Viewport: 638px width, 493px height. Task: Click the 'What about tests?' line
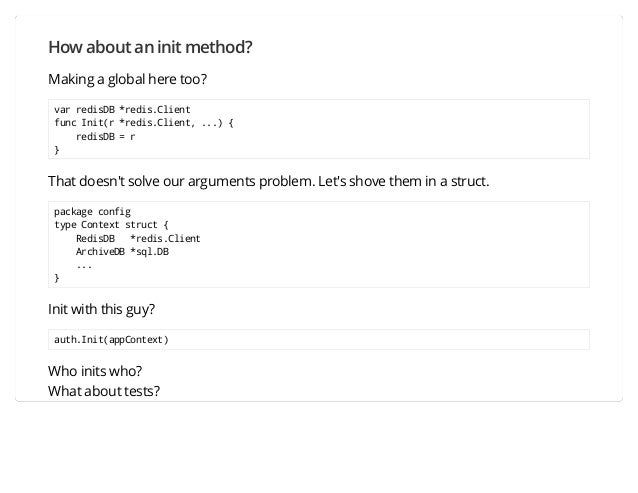point(104,391)
